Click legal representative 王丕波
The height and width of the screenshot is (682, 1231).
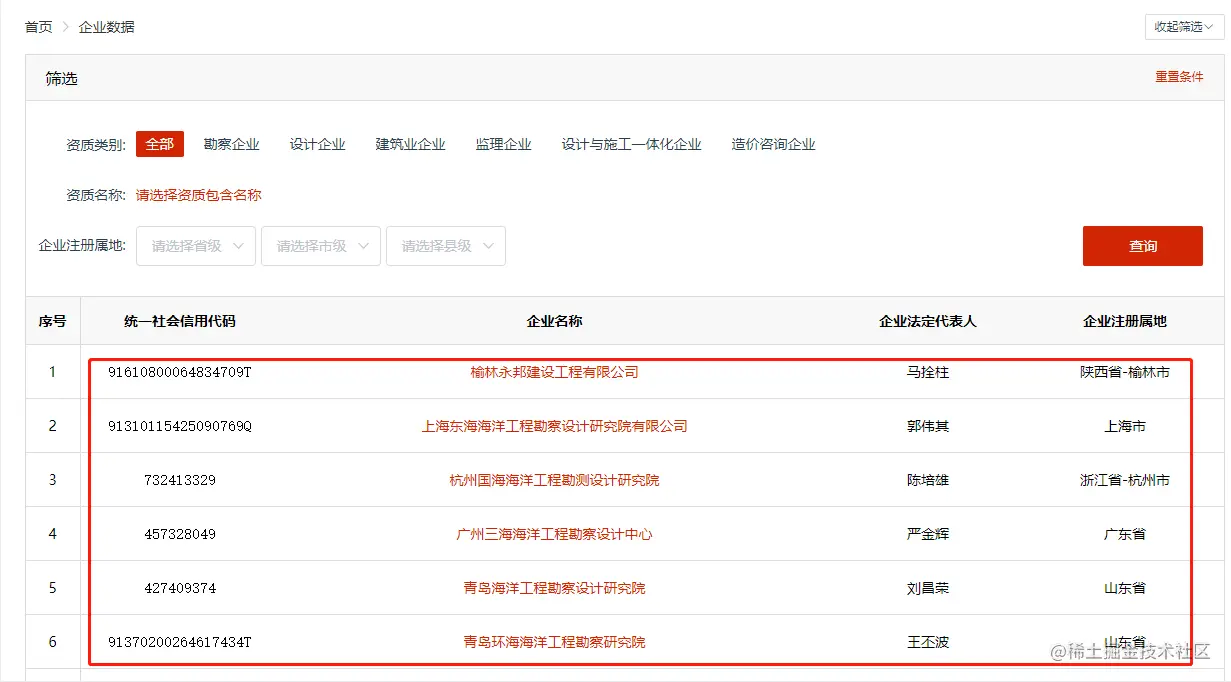tap(928, 642)
